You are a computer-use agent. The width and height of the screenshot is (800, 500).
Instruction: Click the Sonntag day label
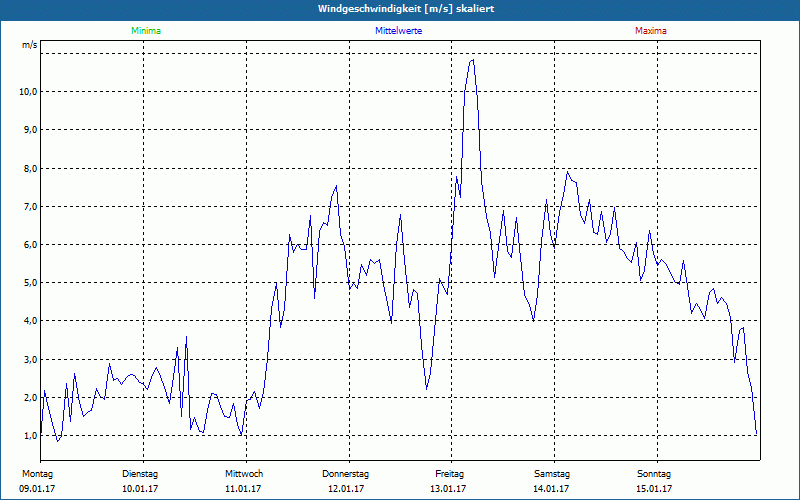point(654,474)
